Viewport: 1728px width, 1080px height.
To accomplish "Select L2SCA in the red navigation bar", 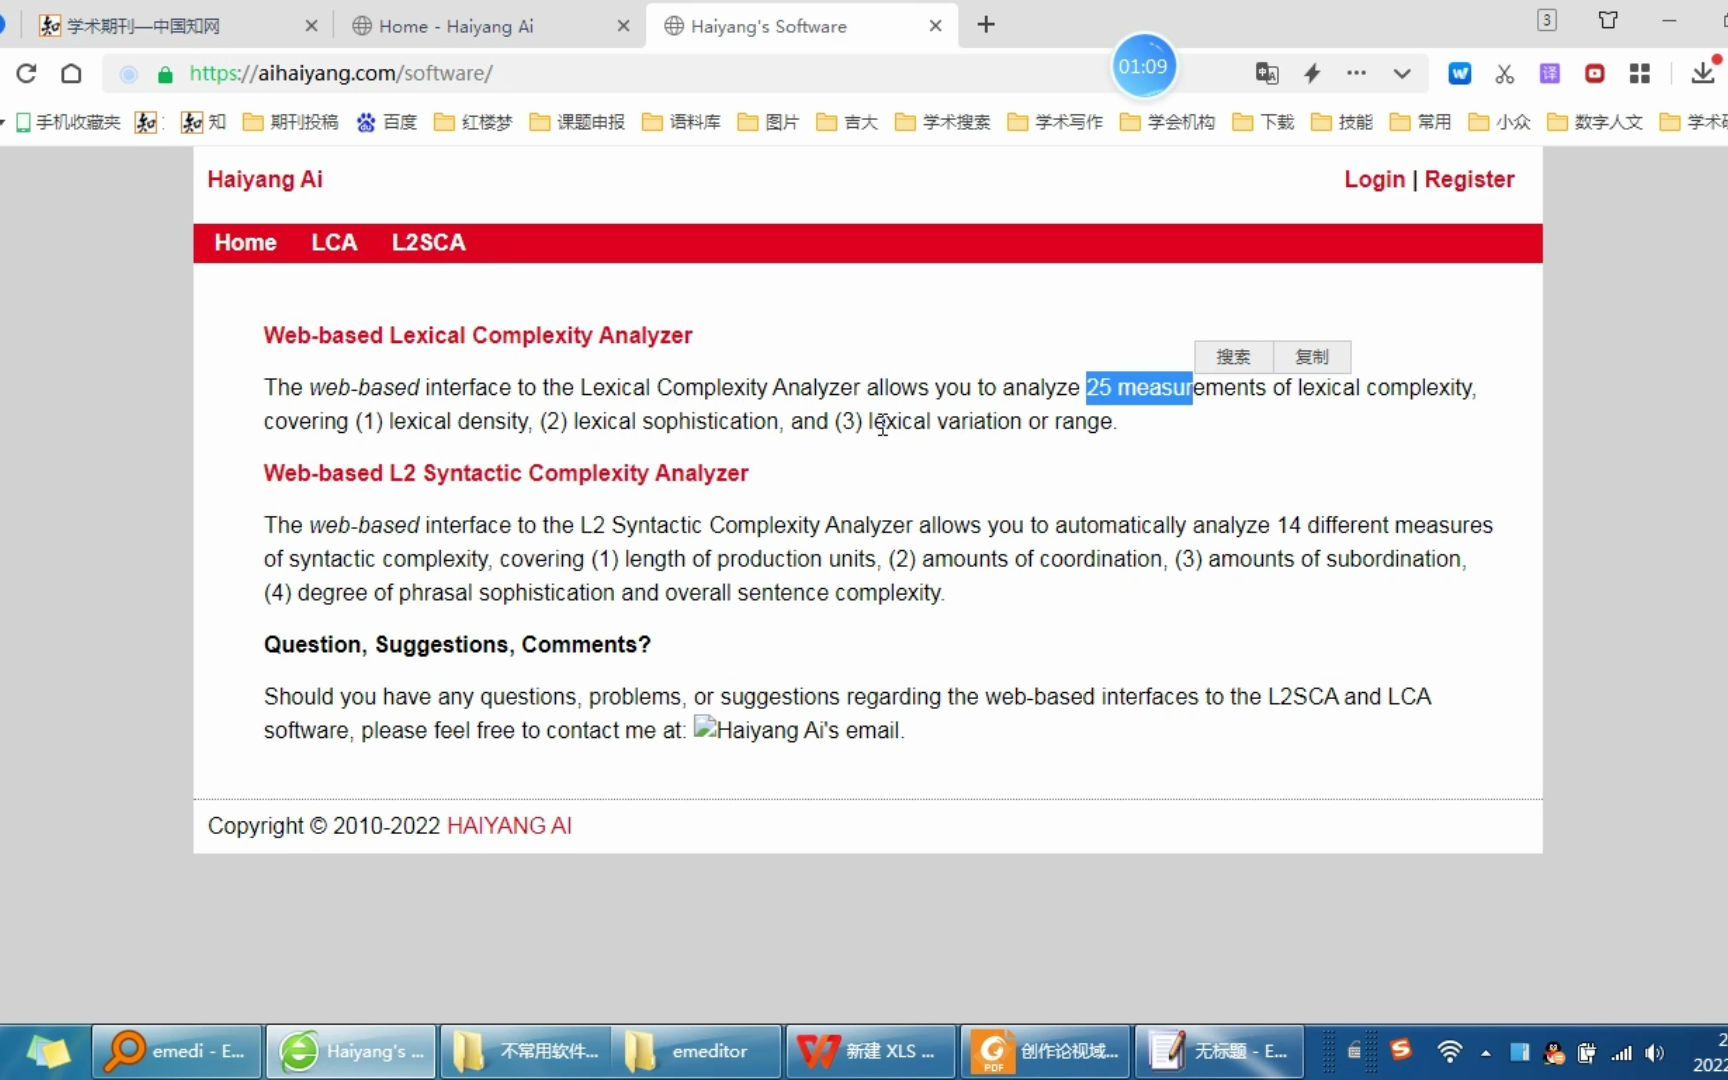I will [x=428, y=242].
